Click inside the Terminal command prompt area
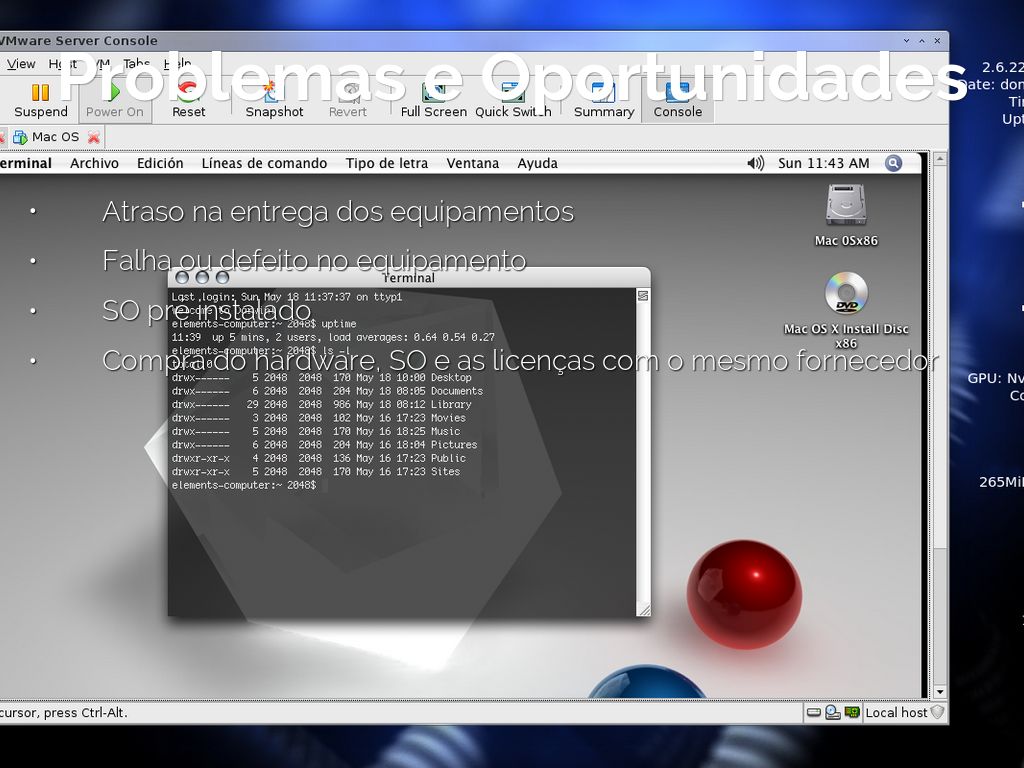 pyautogui.click(x=400, y=540)
